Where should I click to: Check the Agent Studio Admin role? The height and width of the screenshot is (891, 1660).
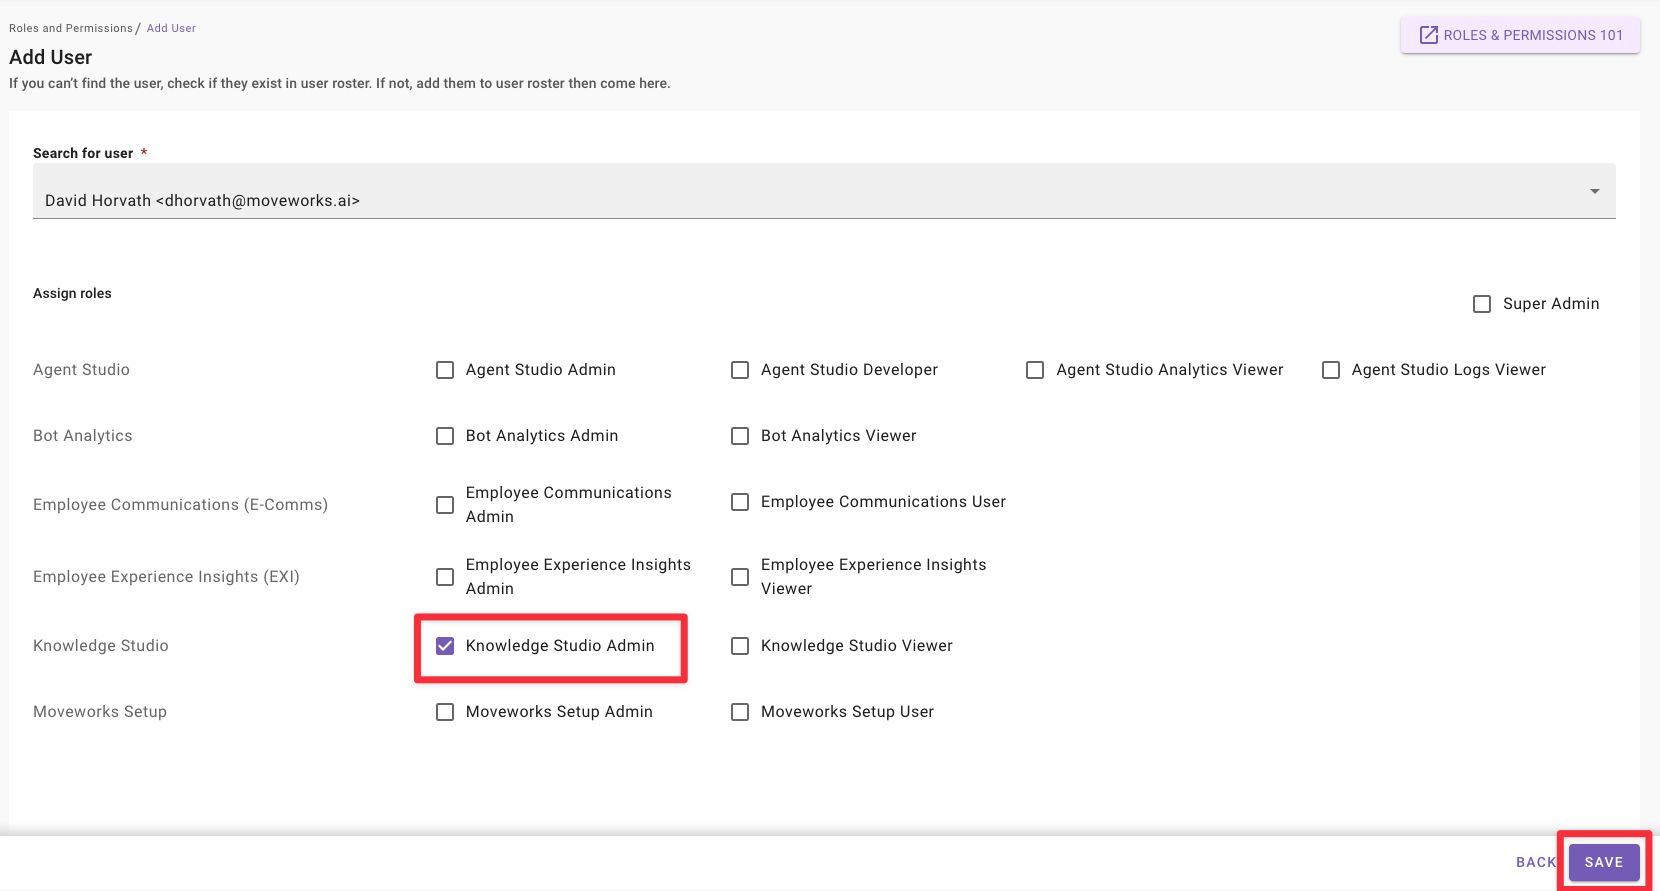(x=445, y=370)
